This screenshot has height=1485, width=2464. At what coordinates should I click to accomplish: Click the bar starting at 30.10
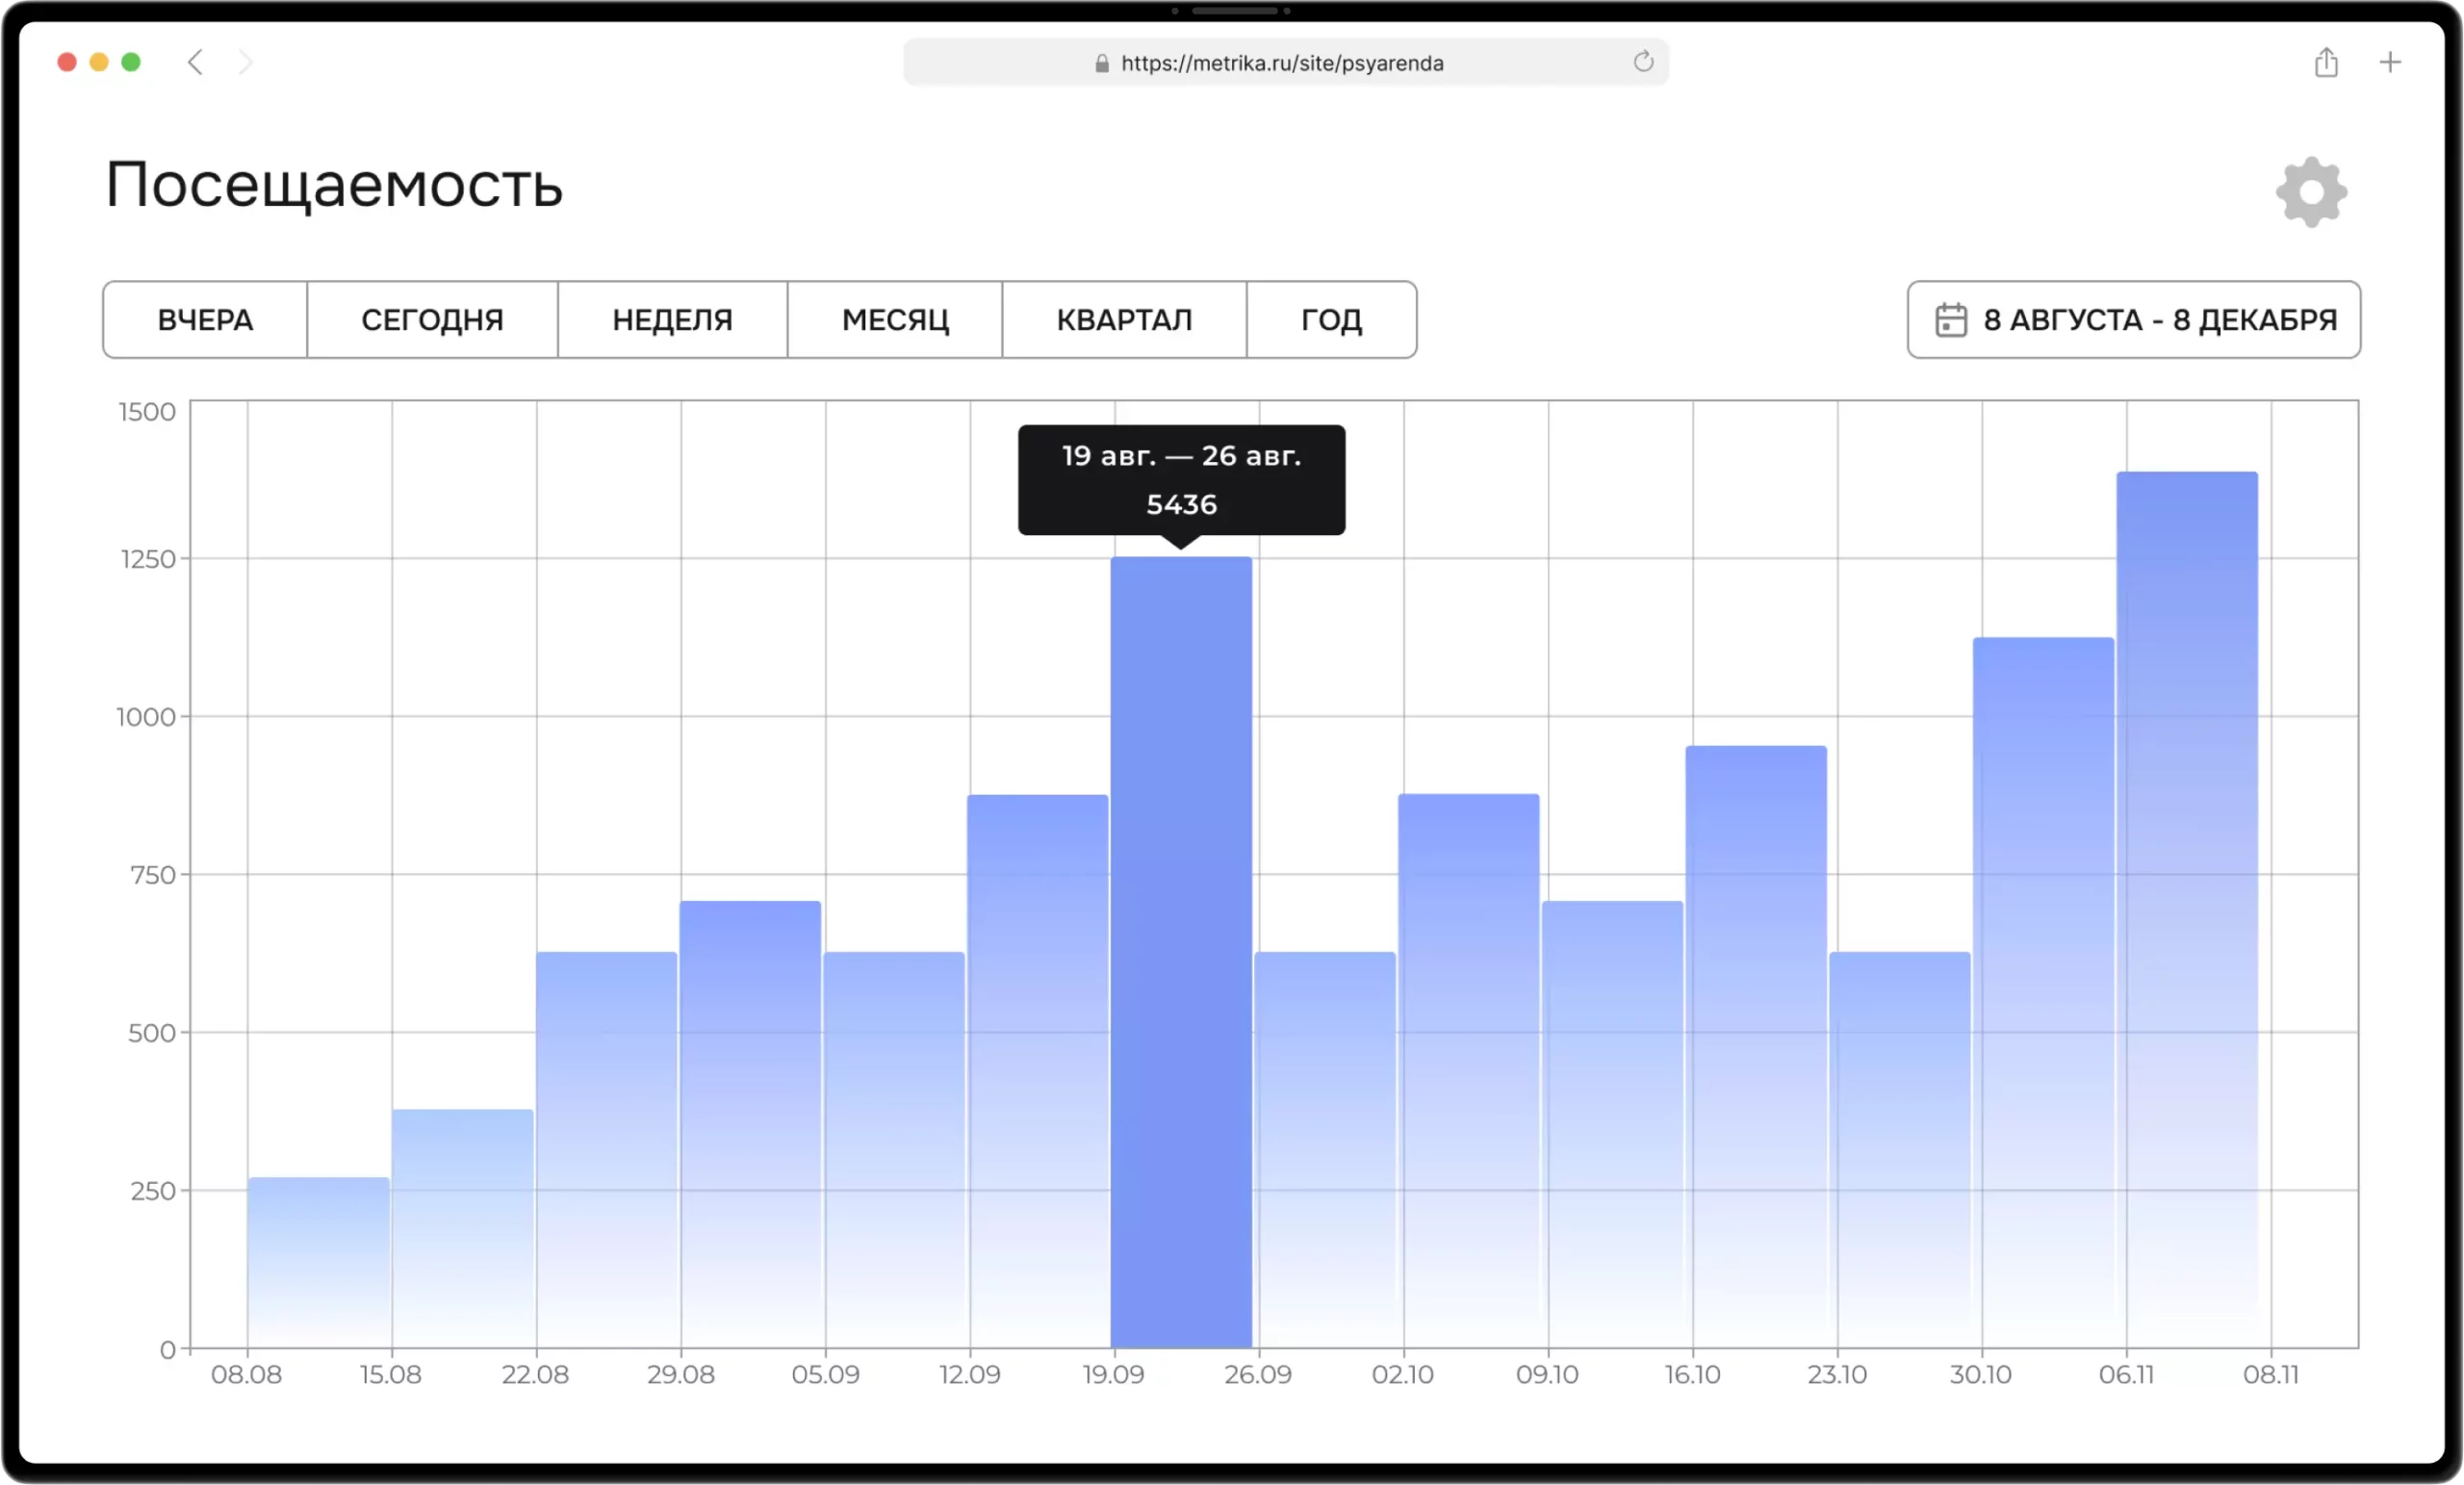click(2044, 992)
